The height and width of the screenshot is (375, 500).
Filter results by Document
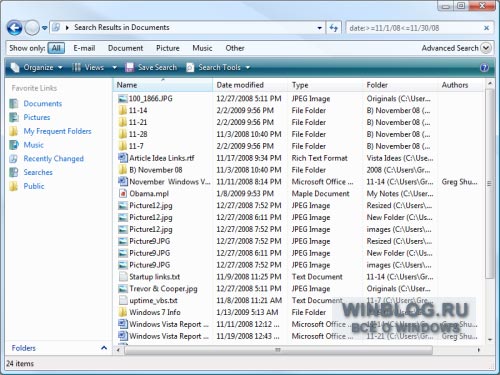[125, 48]
